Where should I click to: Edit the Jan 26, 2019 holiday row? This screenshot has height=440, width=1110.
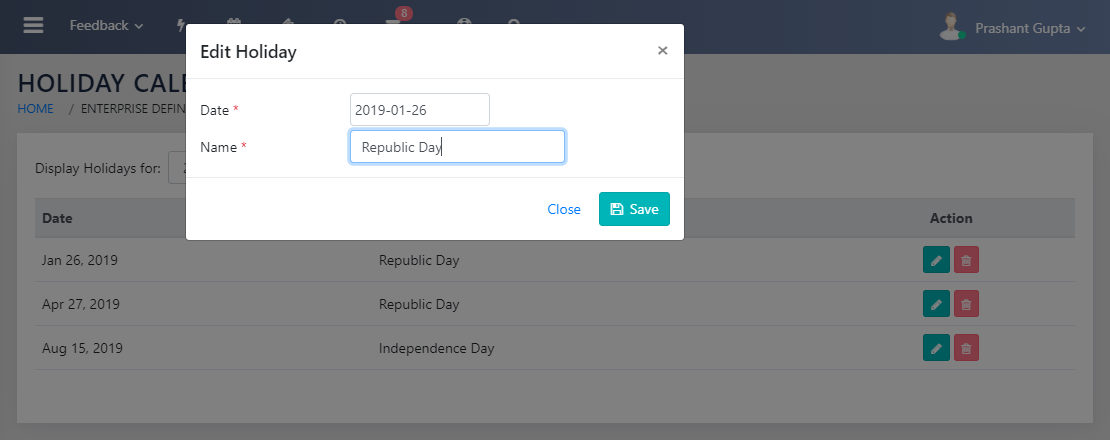click(935, 261)
